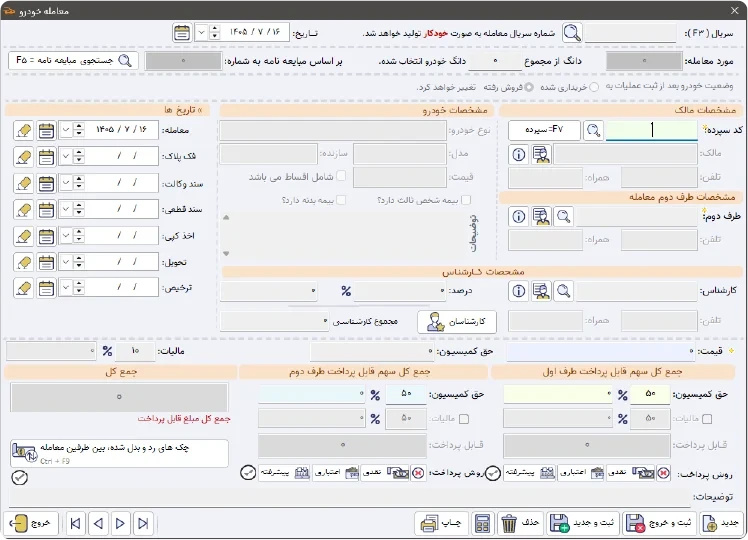Check the بیمه بدنه دارد checkbox
Screen dimensions: 748x540
[341, 200]
